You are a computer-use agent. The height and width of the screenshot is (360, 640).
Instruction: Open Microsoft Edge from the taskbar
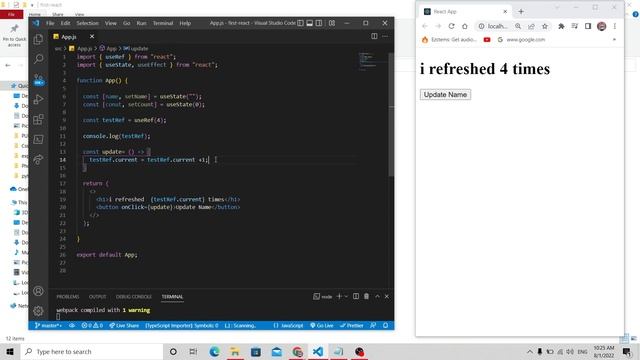tap(214, 351)
